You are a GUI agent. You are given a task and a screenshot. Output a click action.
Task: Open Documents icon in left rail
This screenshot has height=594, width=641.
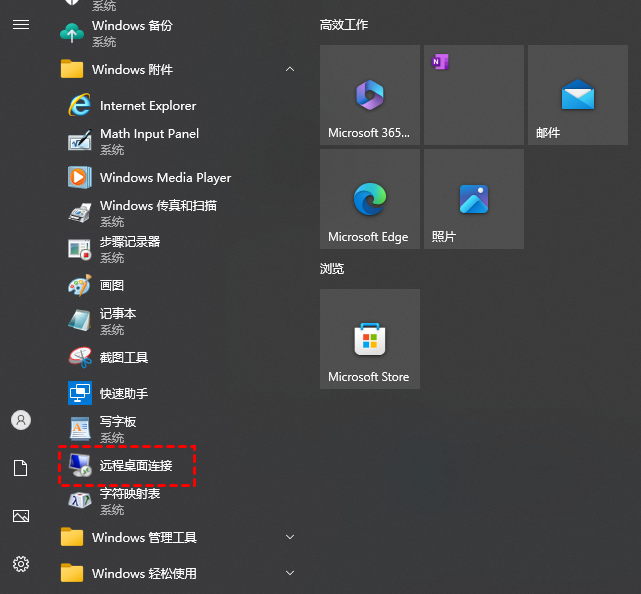(x=21, y=468)
